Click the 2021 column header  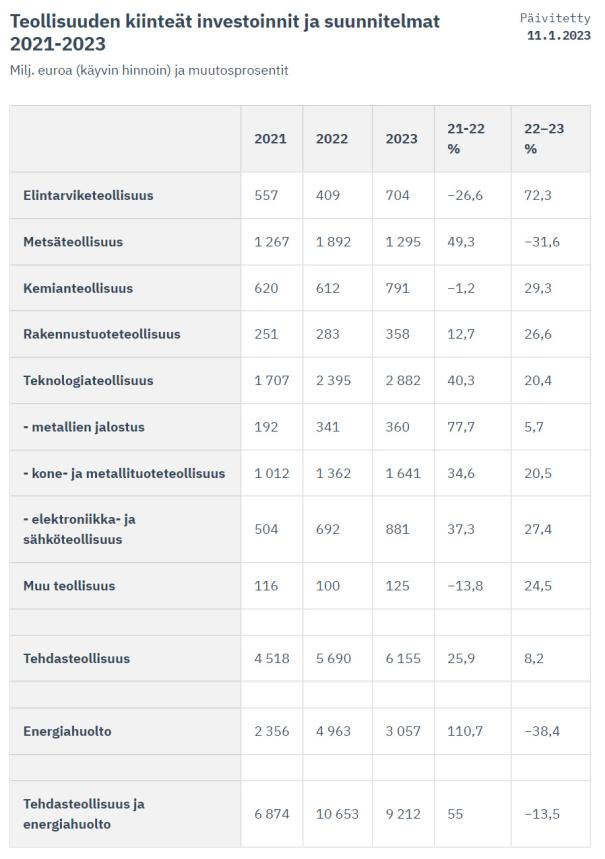270,139
